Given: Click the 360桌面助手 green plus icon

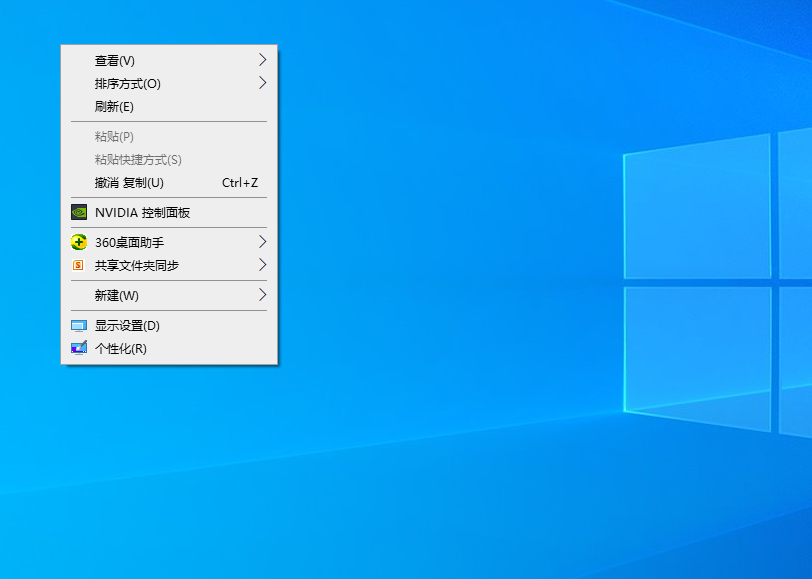Looking at the screenshot, I should [x=79, y=242].
